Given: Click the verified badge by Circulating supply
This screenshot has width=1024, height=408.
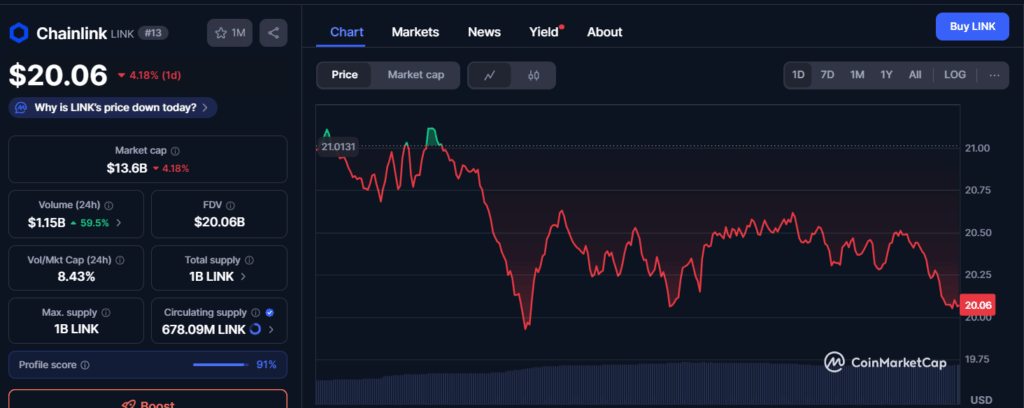Looking at the screenshot, I should point(270,313).
